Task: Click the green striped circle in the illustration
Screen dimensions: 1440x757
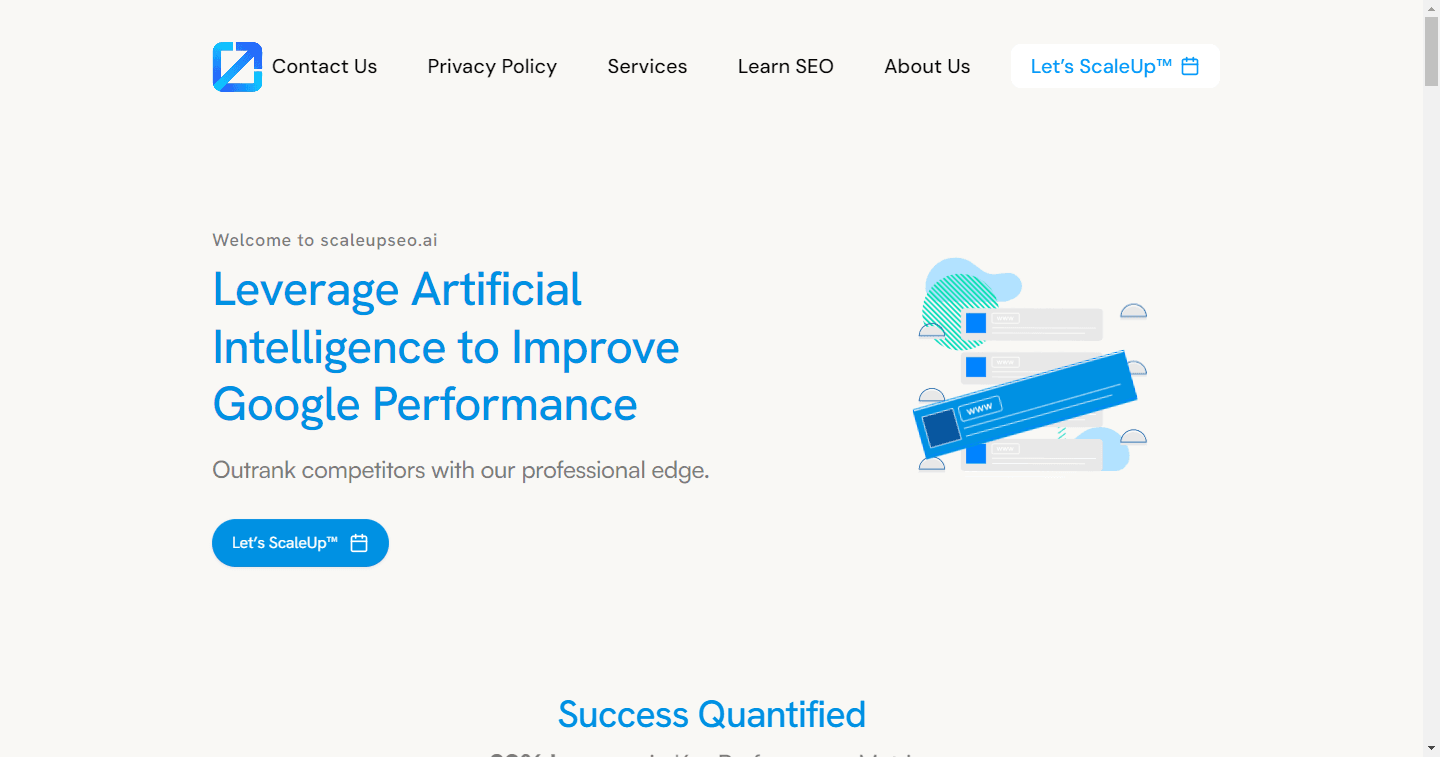Action: pos(958,310)
